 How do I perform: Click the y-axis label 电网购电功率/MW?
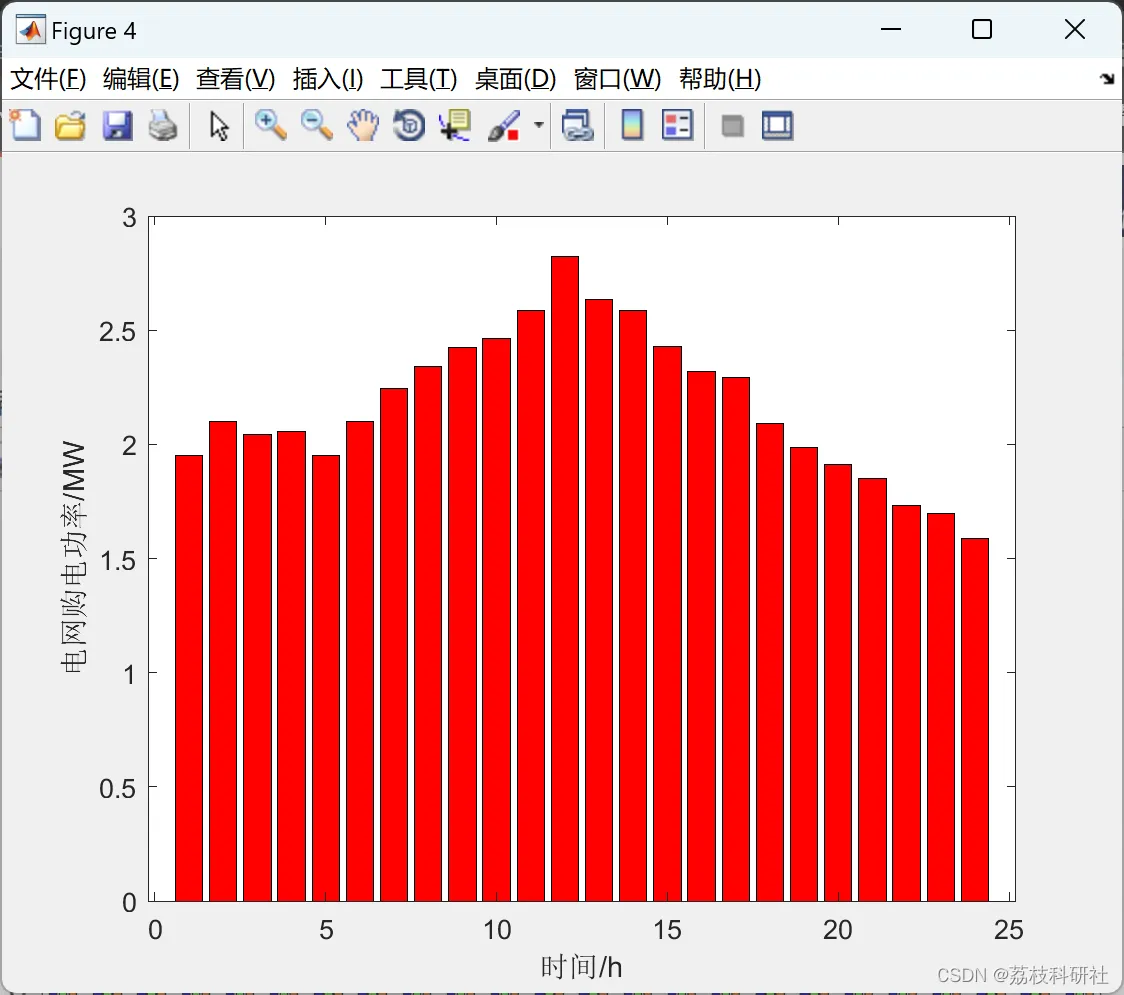[x=74, y=557]
